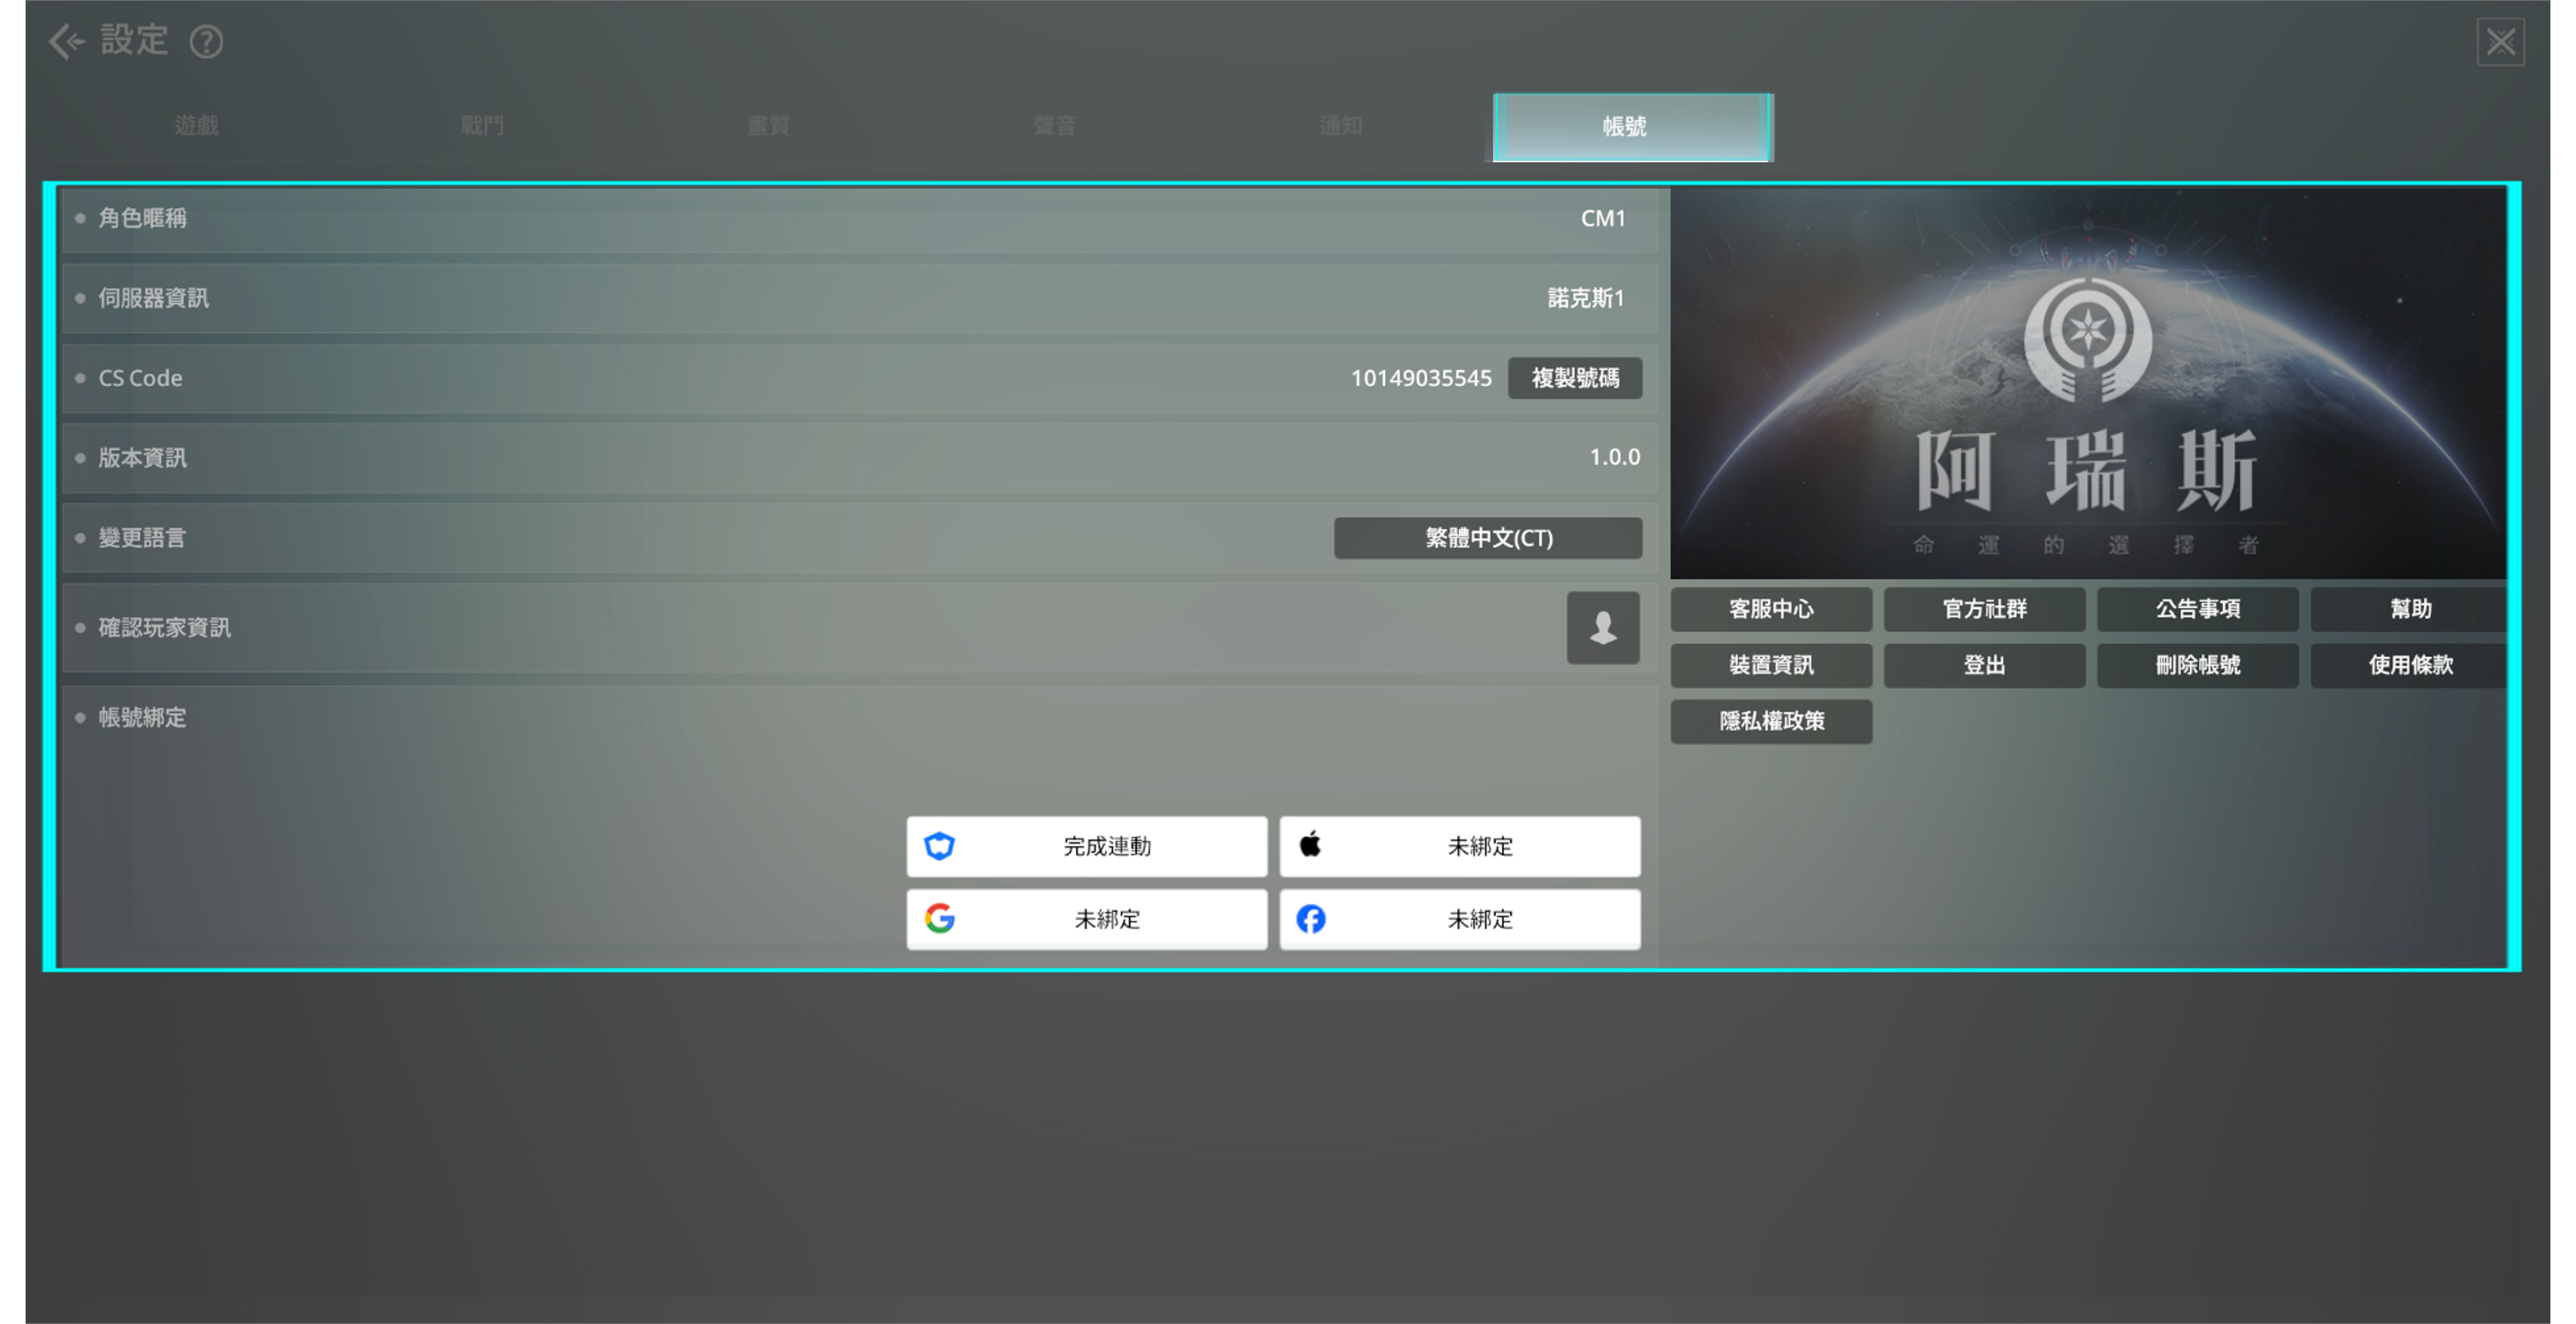This screenshot has width=2576, height=1324.
Task: Click the Facebook logo icon
Action: click(1311, 918)
